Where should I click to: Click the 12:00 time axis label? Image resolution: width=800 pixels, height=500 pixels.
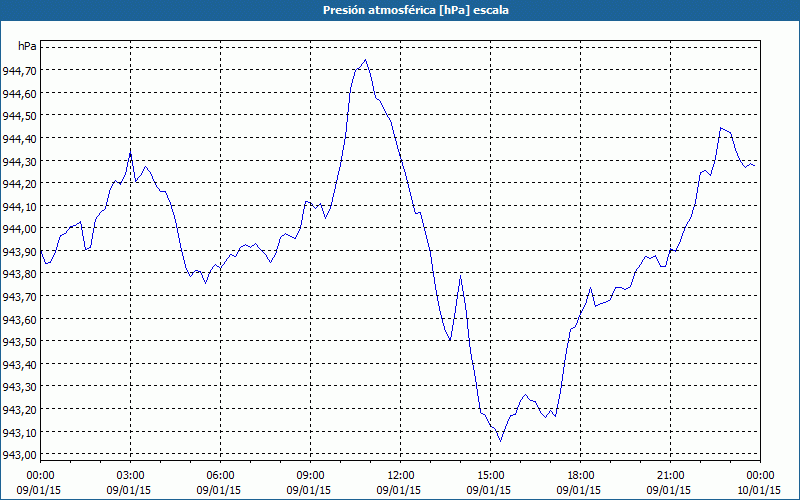401,476
